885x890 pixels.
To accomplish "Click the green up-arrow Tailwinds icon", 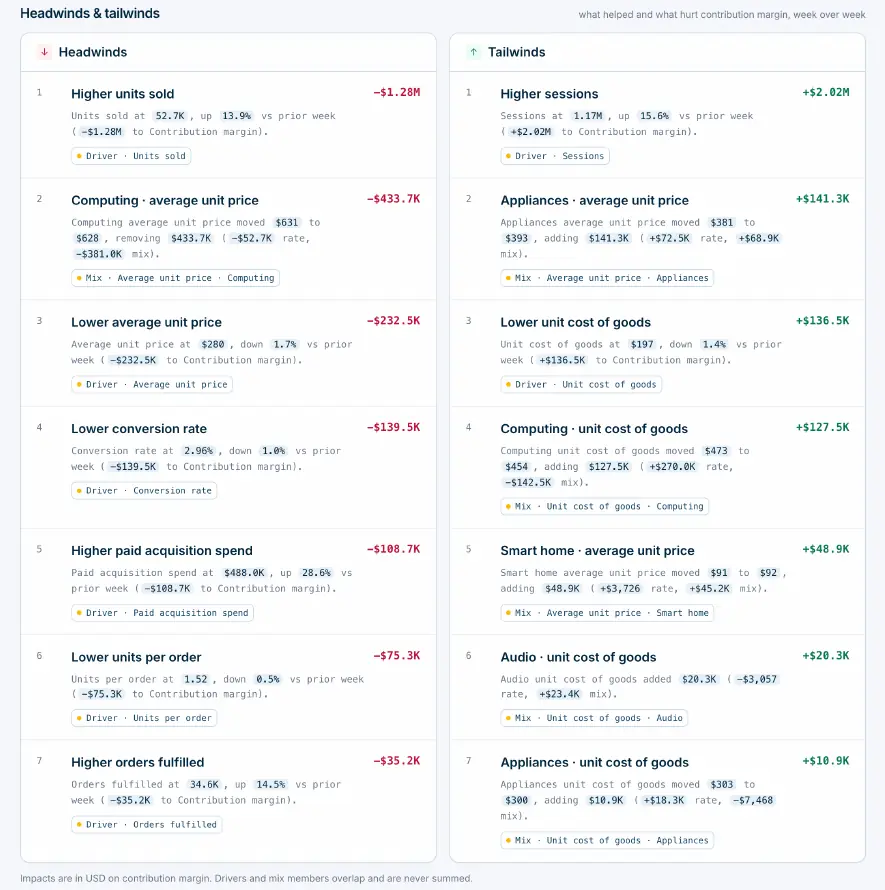I will click(473, 52).
